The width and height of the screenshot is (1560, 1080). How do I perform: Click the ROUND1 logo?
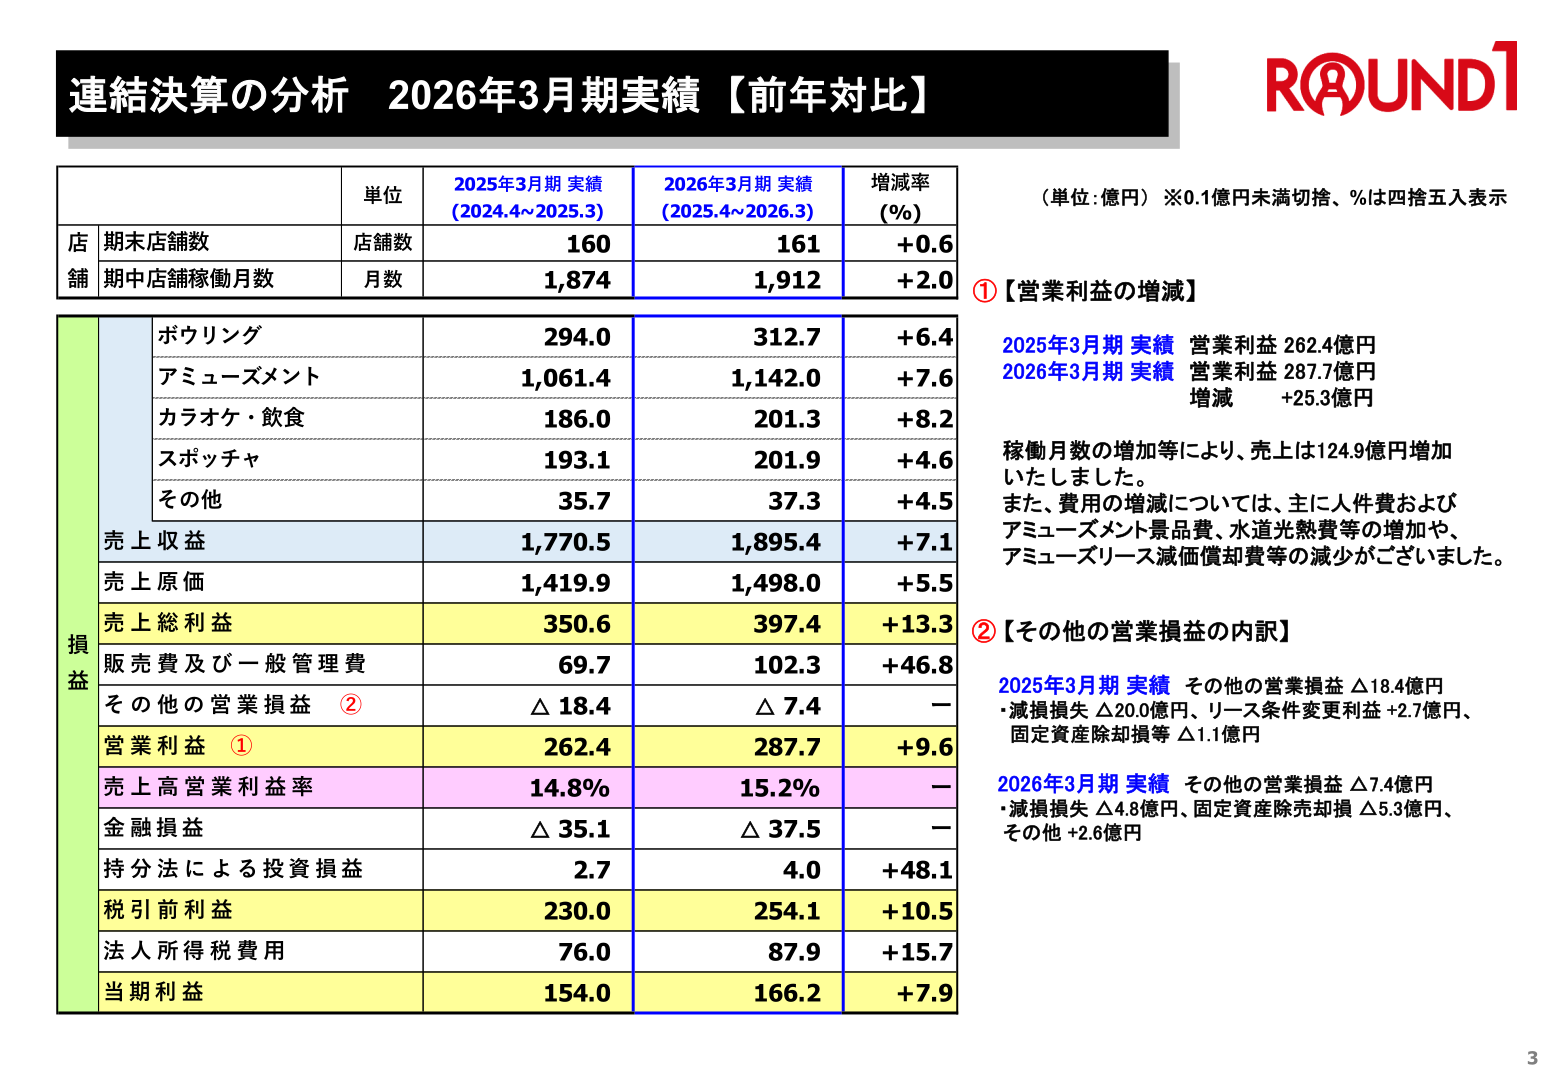[x=1392, y=79]
